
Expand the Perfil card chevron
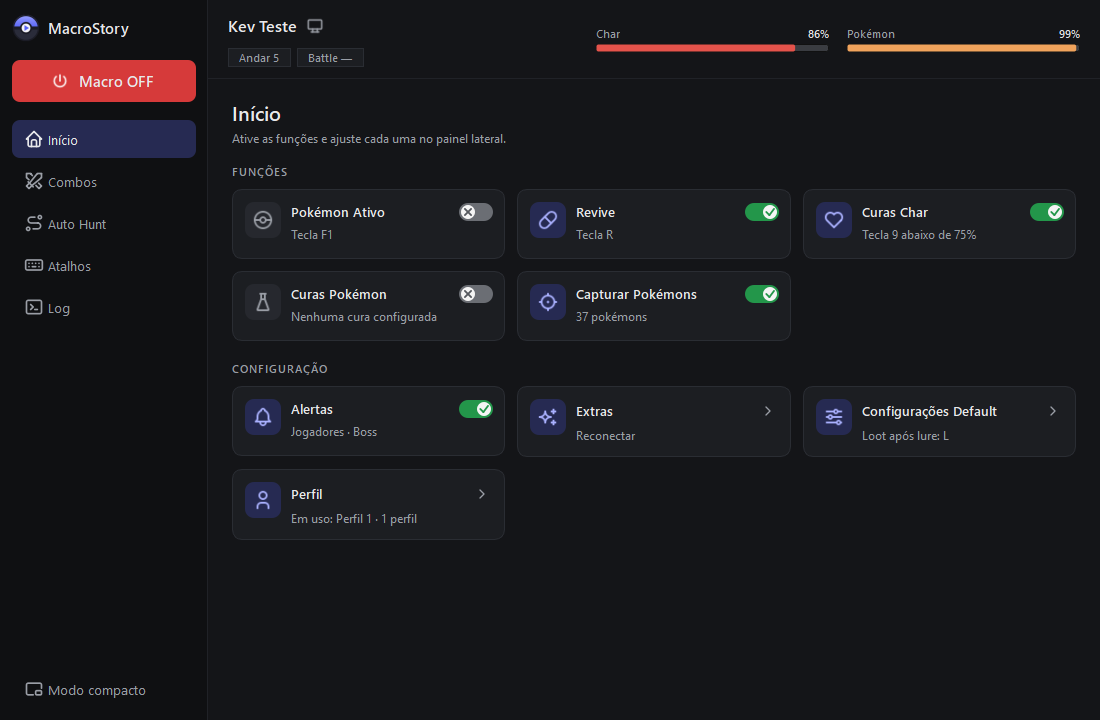click(x=482, y=494)
